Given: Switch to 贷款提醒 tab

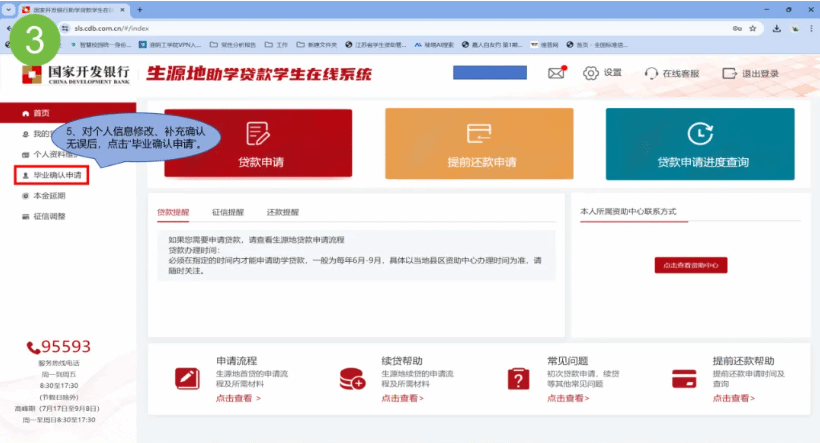Looking at the screenshot, I should pyautogui.click(x=173, y=212).
